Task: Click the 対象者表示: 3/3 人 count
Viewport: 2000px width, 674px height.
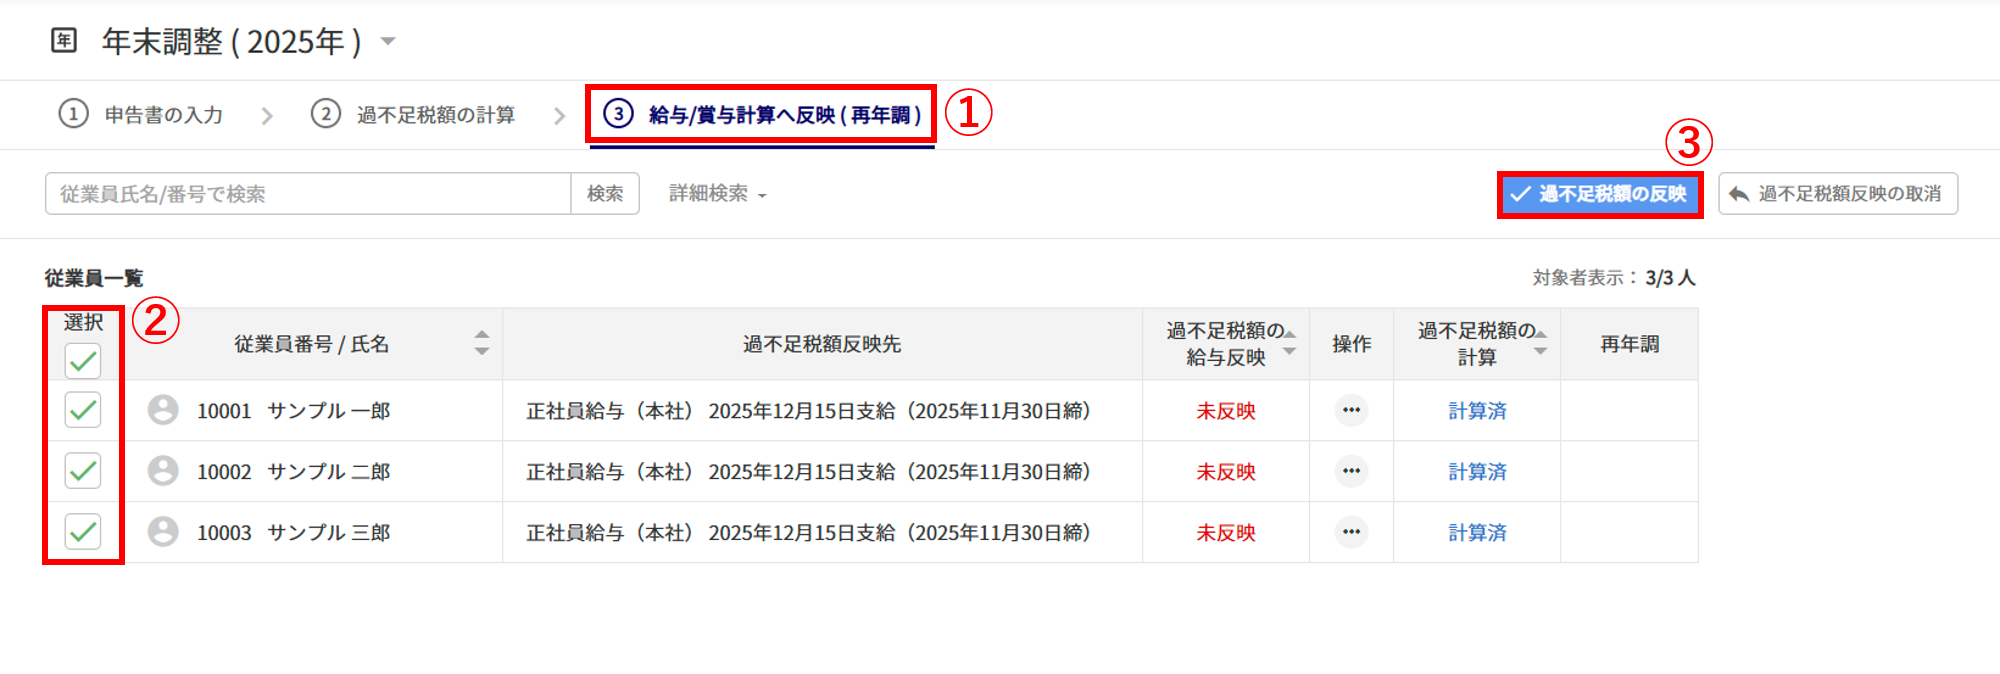Action: (x=1614, y=278)
